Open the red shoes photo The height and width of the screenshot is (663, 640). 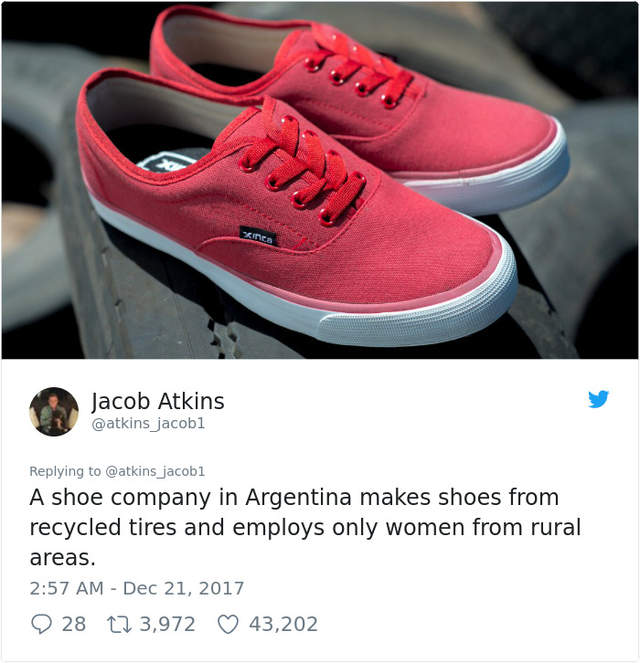pyautogui.click(x=320, y=180)
